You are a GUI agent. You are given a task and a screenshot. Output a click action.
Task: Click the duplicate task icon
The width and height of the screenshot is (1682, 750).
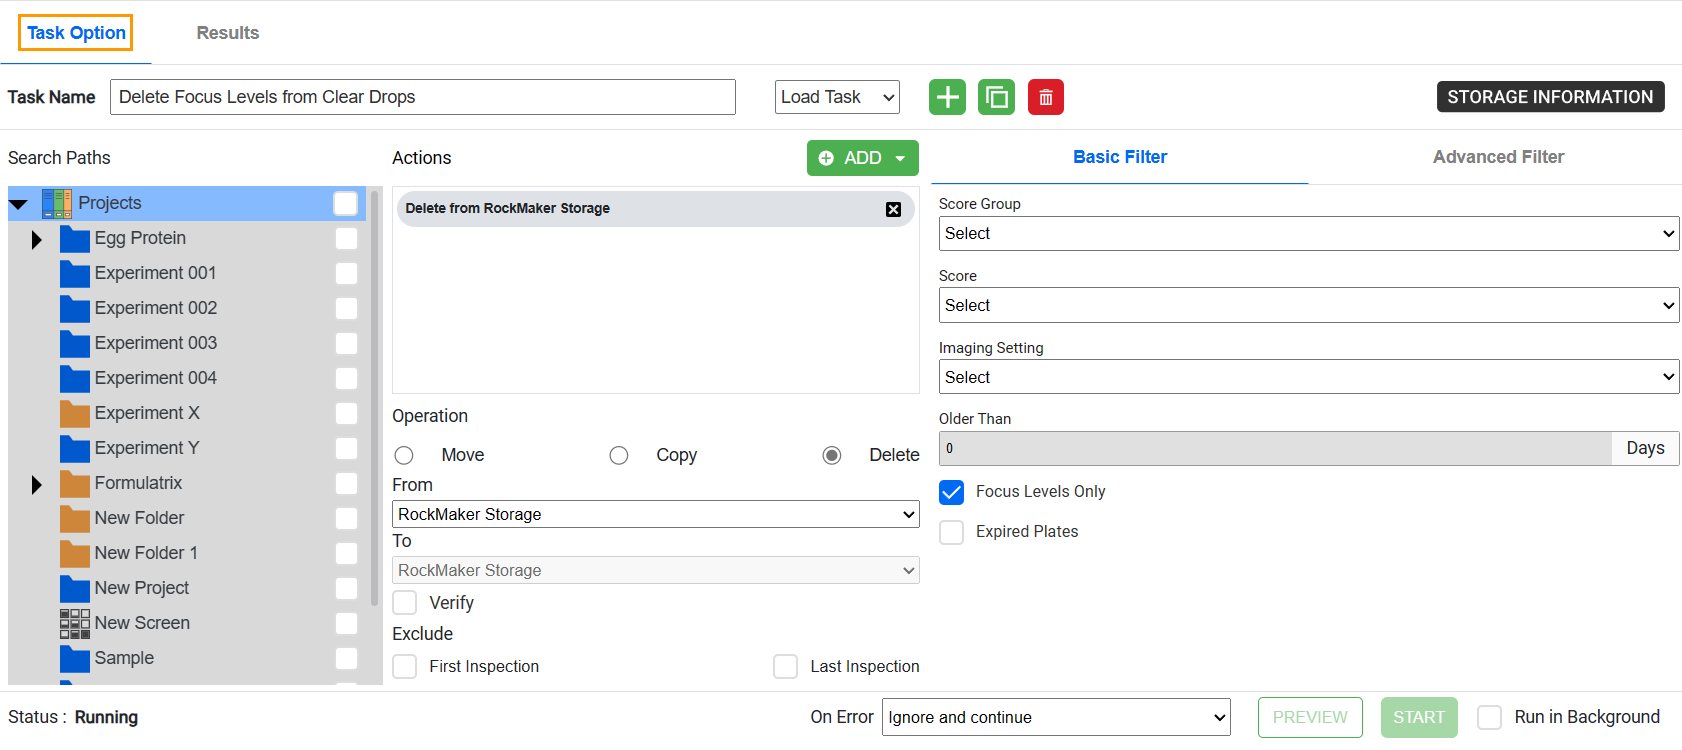tap(996, 97)
